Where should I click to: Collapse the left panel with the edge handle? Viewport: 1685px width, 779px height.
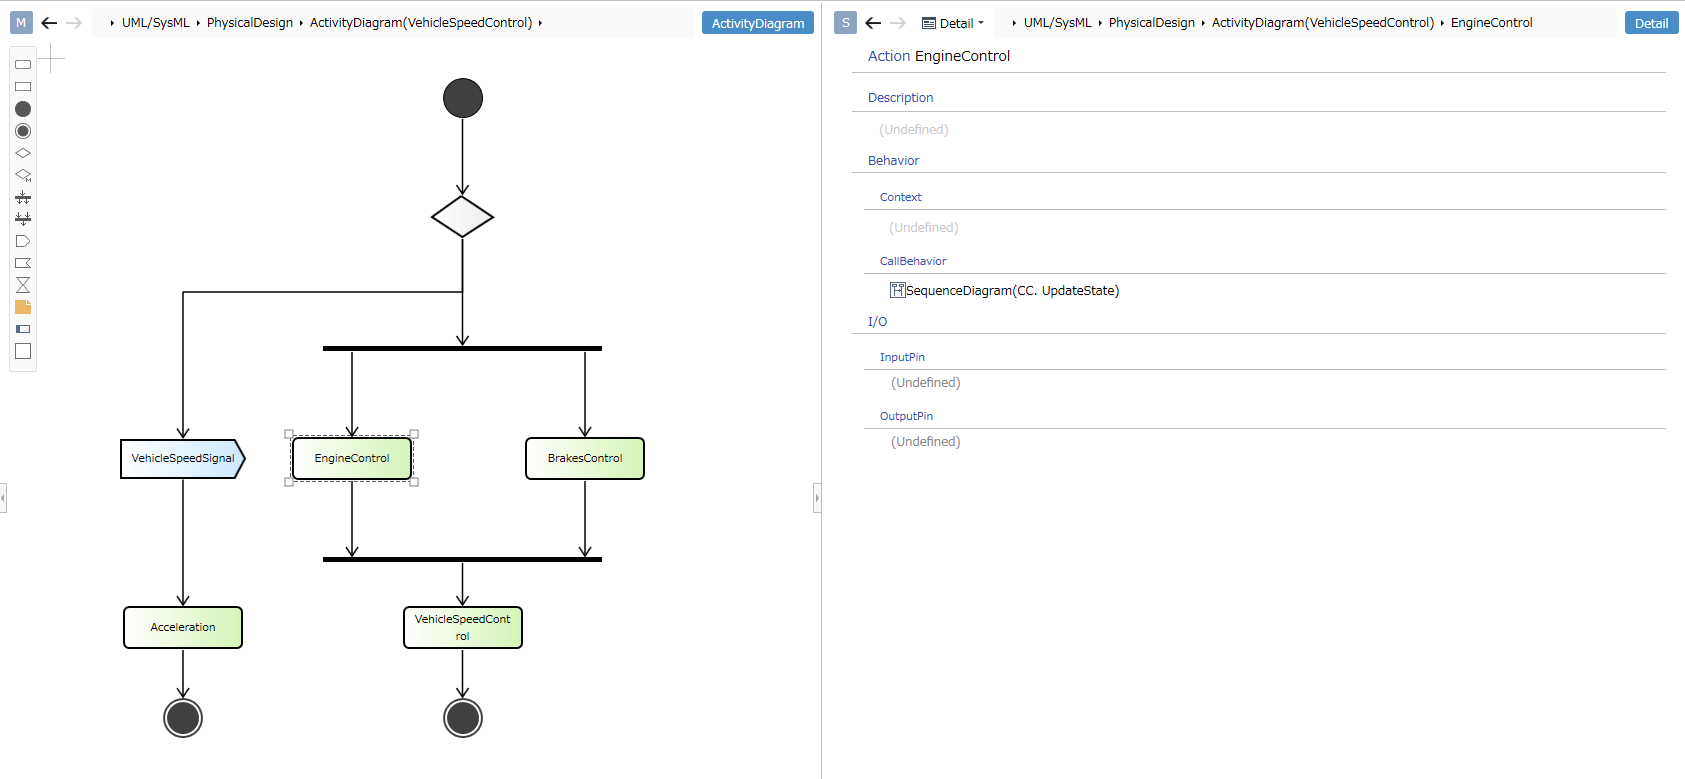[3, 497]
